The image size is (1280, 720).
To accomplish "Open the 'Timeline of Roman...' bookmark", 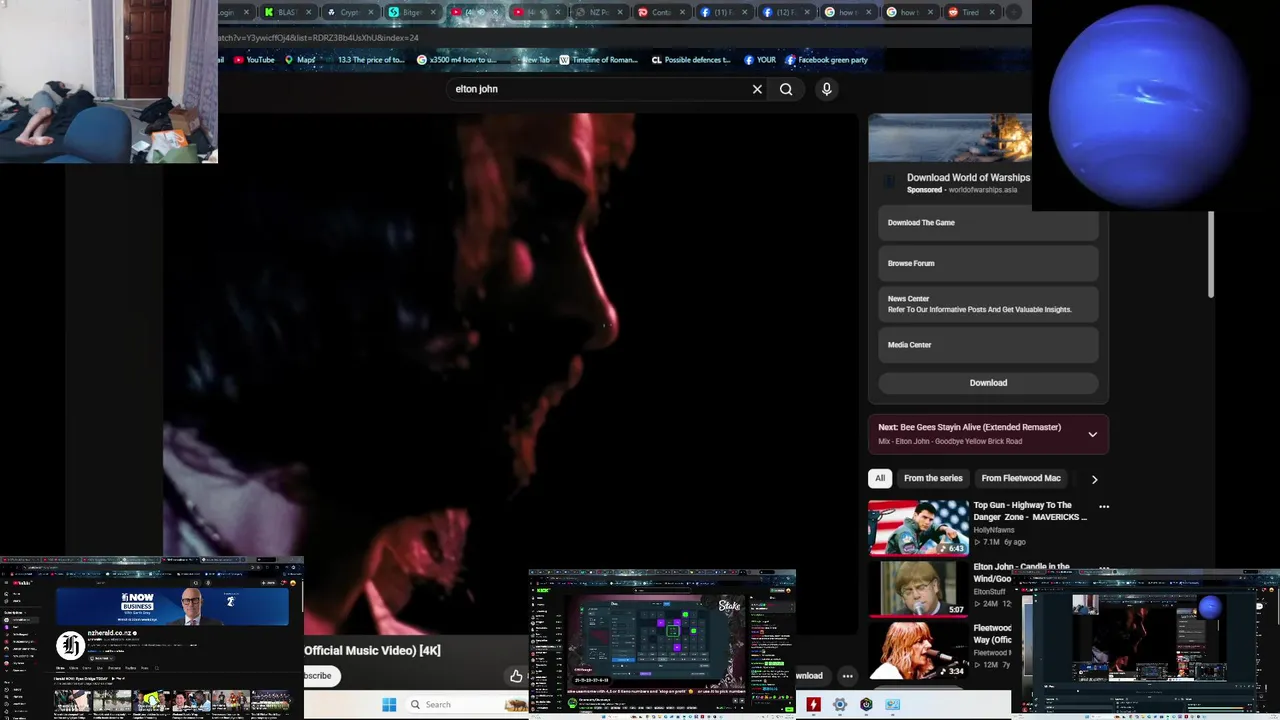I will (x=598, y=60).
